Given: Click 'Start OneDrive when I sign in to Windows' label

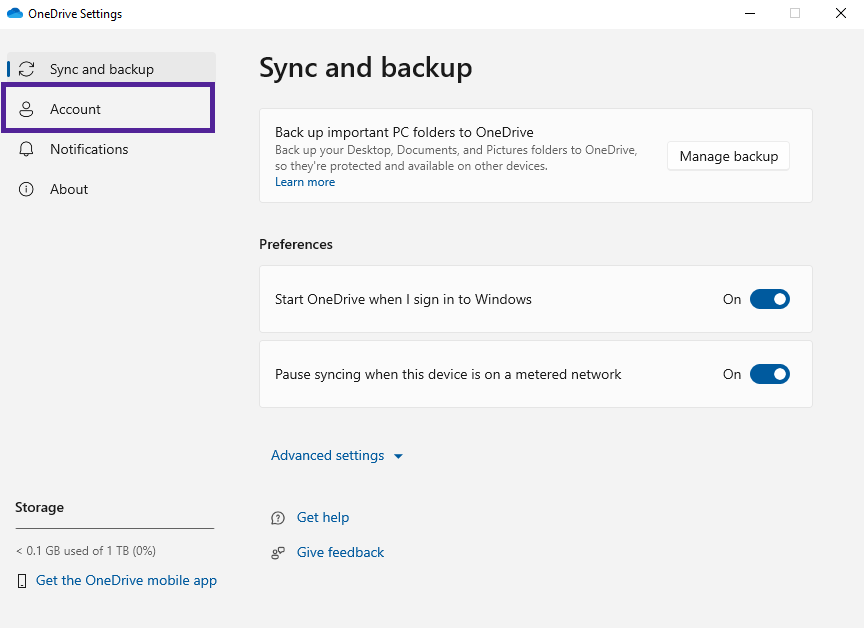Looking at the screenshot, I should 403,299.
